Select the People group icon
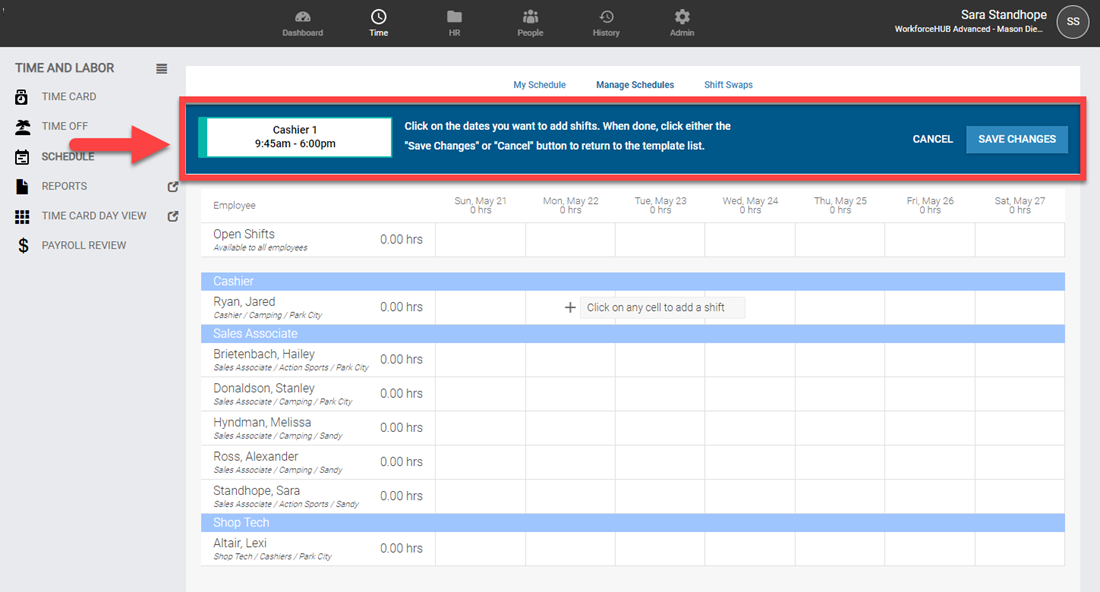Screen dimensions: 1100x592 tap(530, 17)
